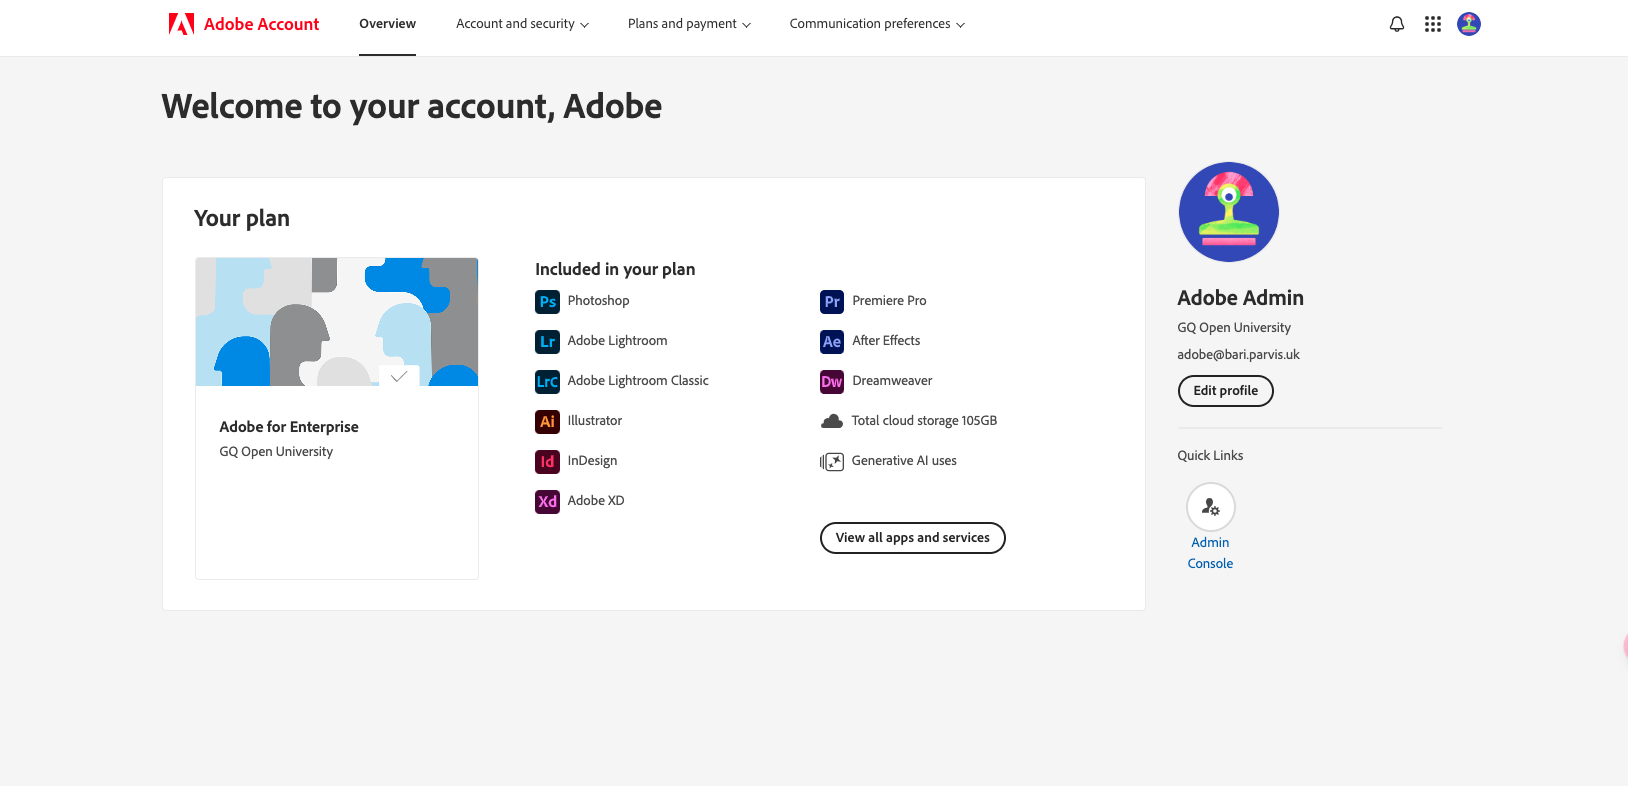The height and width of the screenshot is (786, 1628).
Task: Click the cloud storage icon
Action: point(832,421)
